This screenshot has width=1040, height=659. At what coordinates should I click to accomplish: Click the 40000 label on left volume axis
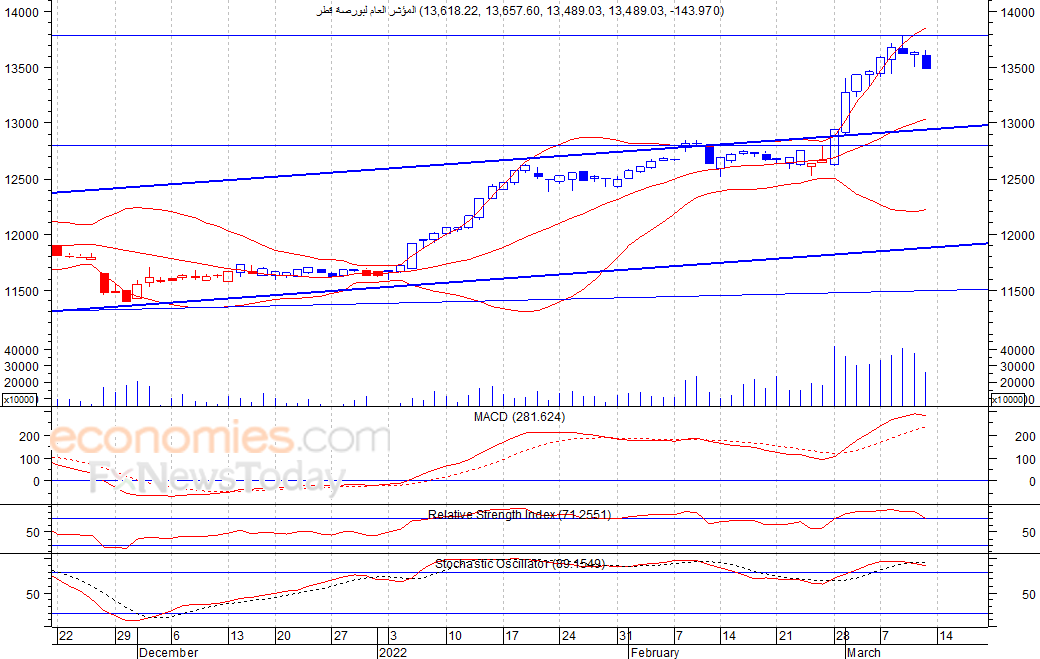[19, 351]
